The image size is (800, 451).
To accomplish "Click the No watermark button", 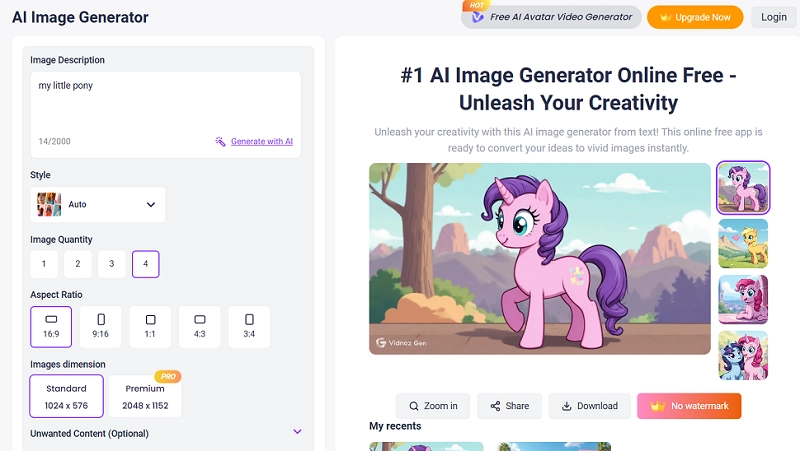I will (689, 406).
